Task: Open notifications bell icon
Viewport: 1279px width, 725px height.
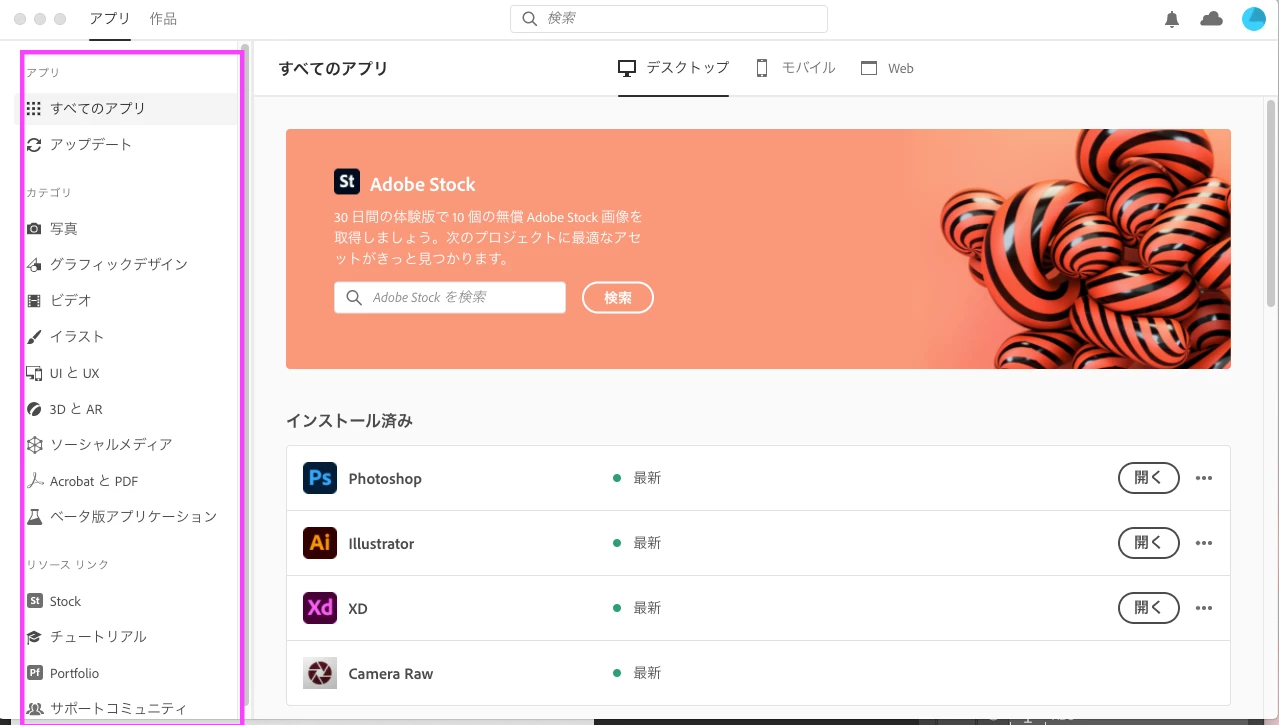Action: 1172,19
